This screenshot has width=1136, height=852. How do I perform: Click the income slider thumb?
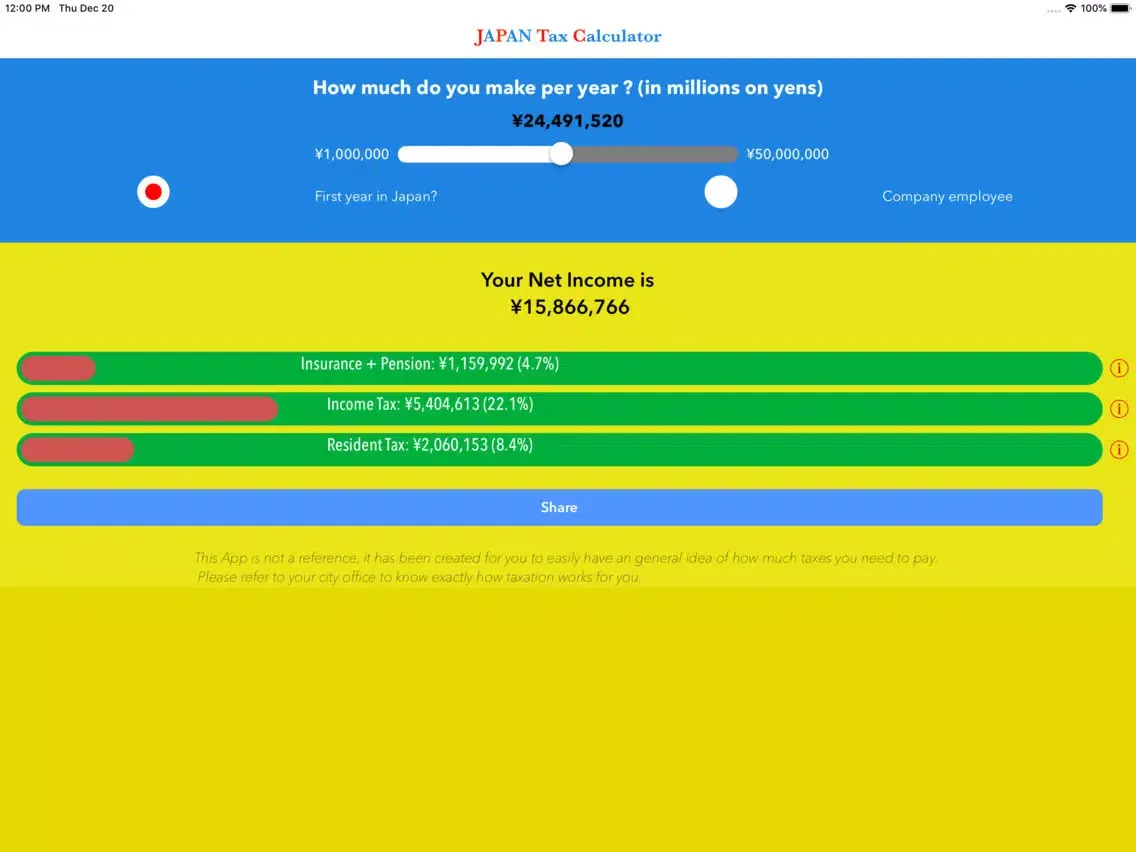[x=561, y=154]
